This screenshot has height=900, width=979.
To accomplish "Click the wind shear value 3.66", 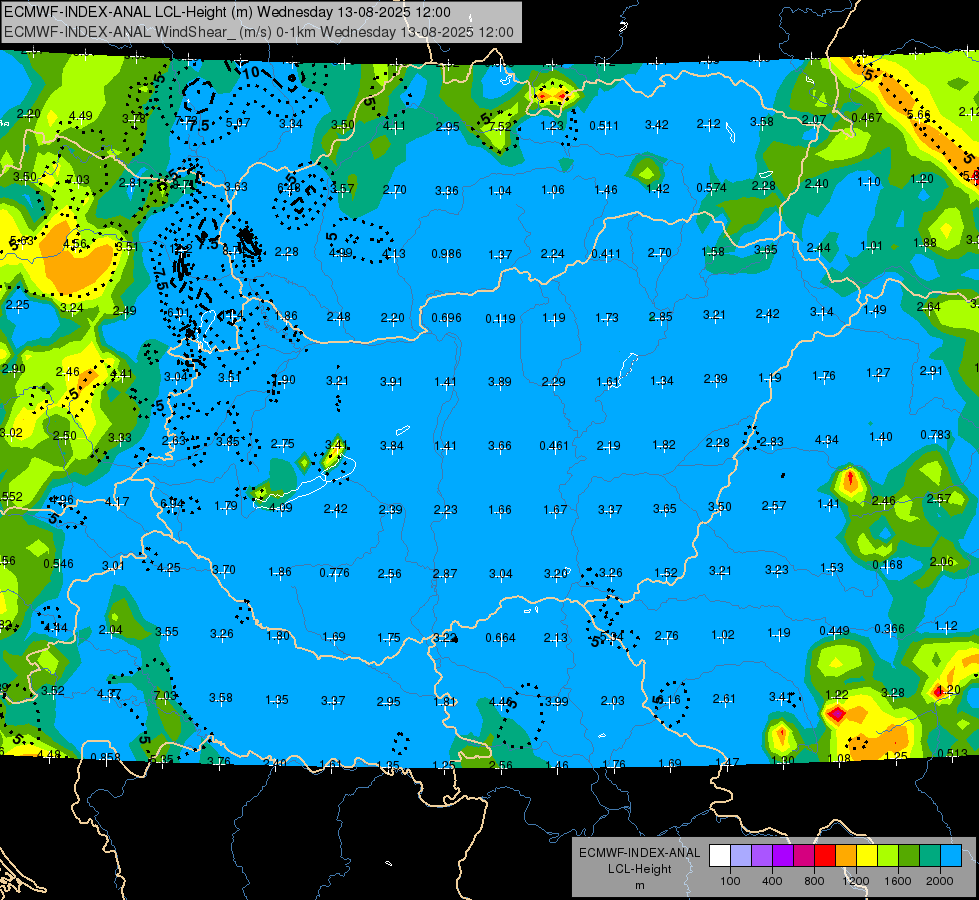I will pyautogui.click(x=499, y=445).
